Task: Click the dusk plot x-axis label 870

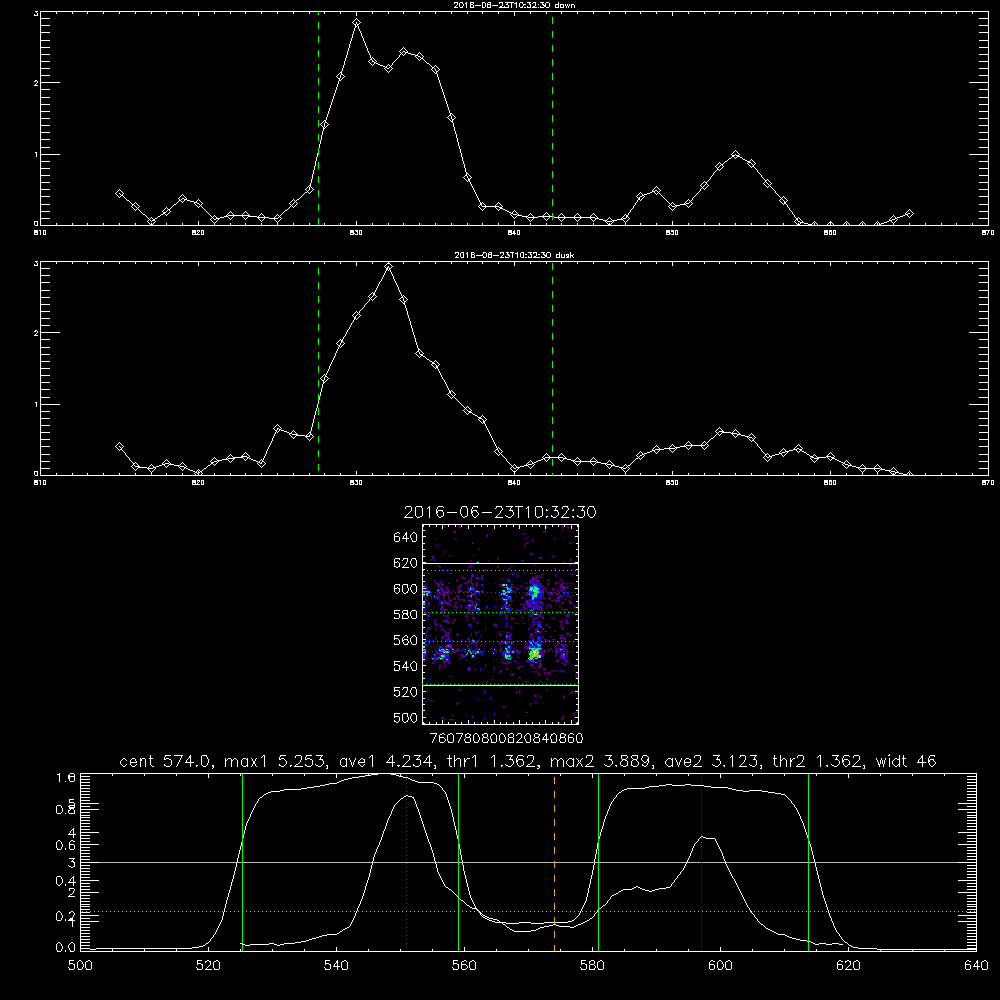Action: [x=988, y=483]
